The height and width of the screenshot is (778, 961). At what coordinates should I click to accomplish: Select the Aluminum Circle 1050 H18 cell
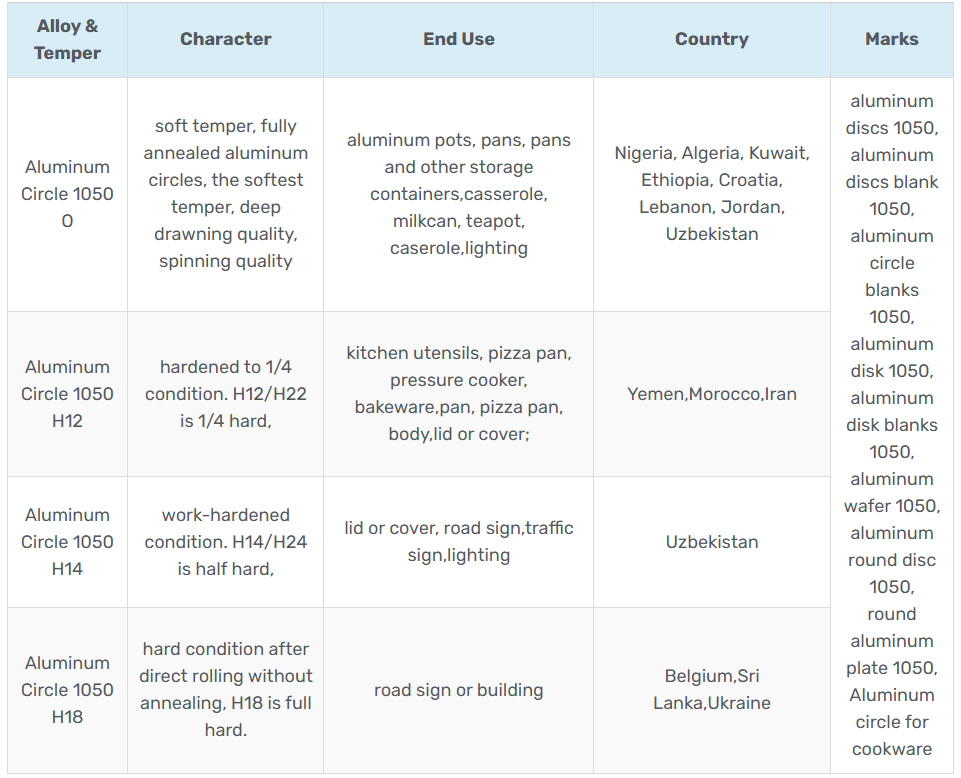67,690
